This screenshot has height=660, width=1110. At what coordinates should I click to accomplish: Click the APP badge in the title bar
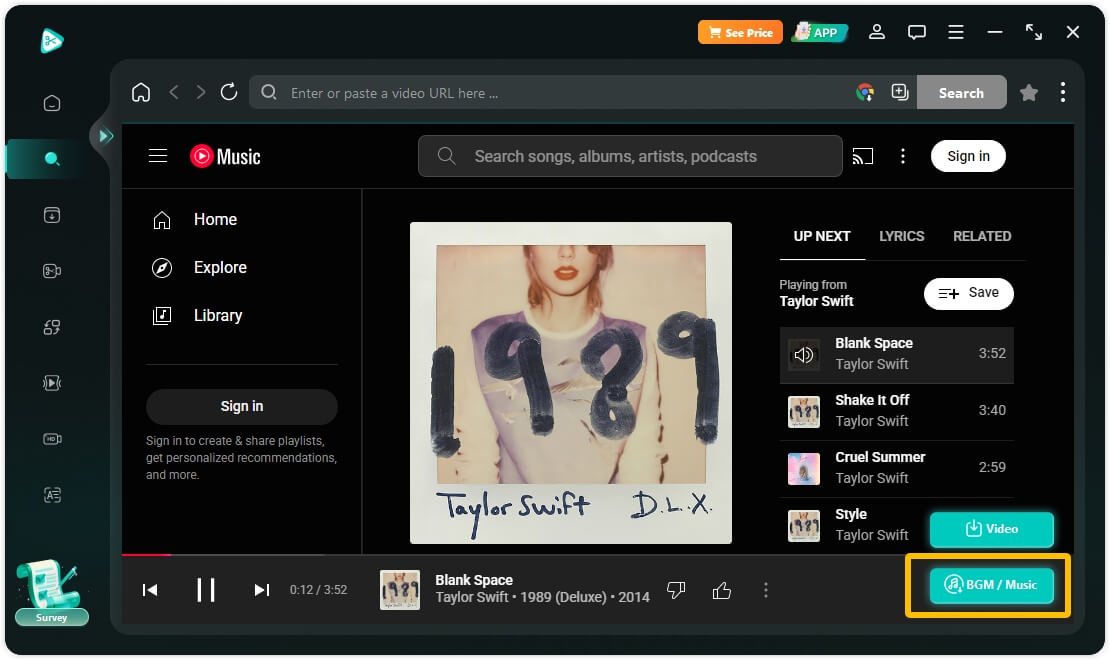(819, 32)
